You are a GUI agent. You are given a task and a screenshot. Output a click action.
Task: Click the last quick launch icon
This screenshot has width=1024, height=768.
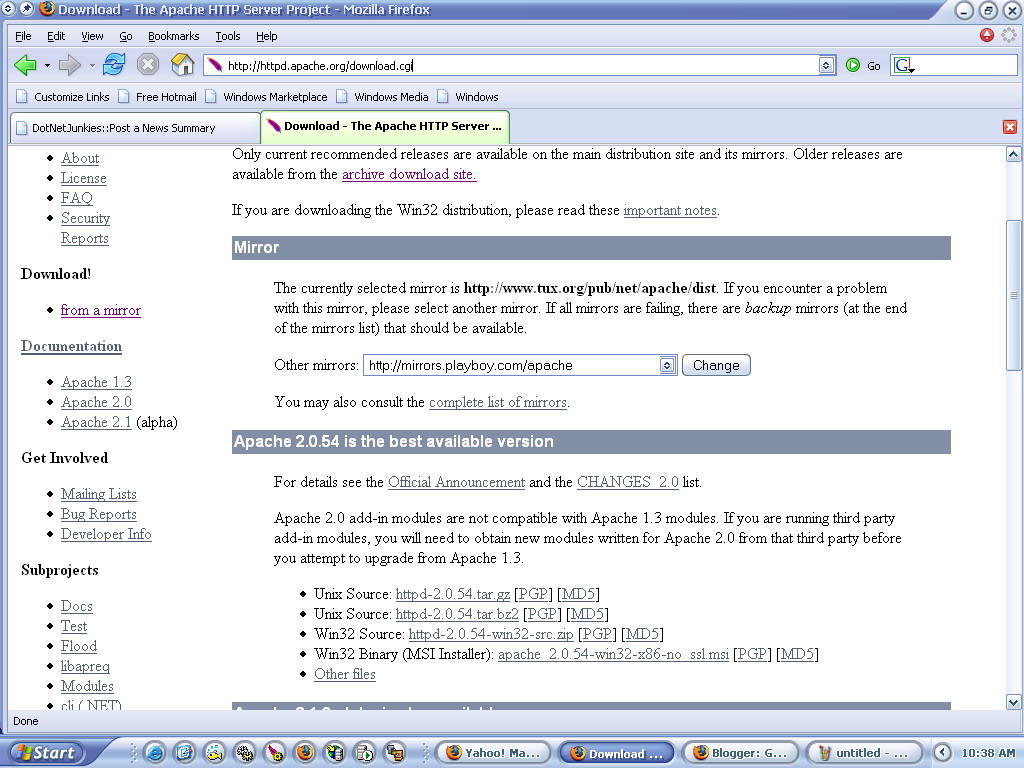(x=395, y=753)
